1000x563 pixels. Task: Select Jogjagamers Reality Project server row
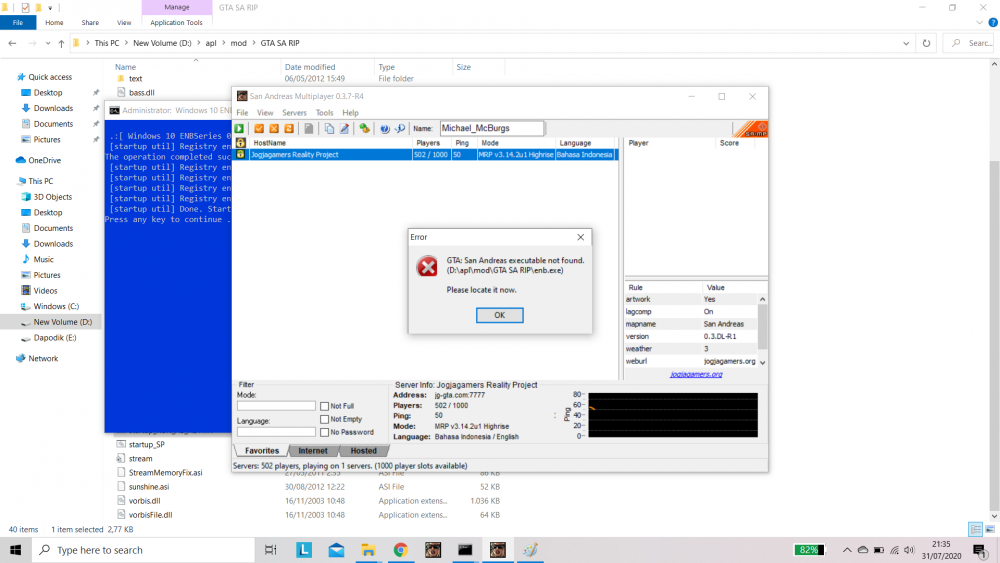[x=426, y=155]
